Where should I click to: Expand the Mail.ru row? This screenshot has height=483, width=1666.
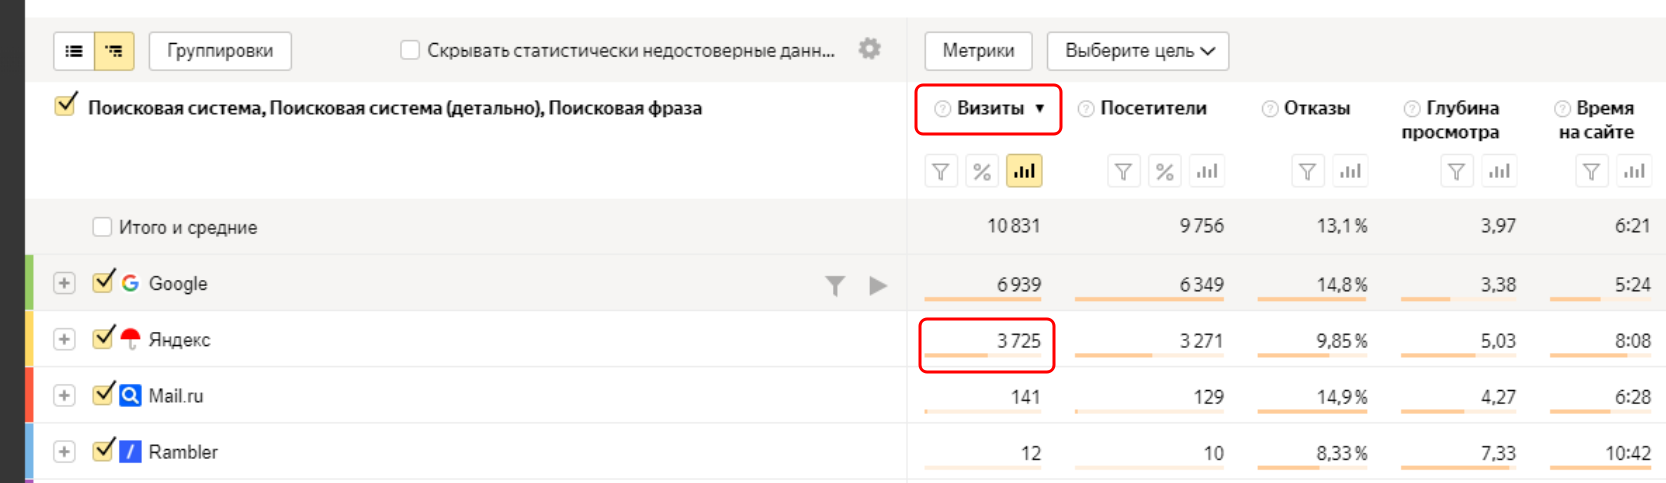(x=64, y=395)
